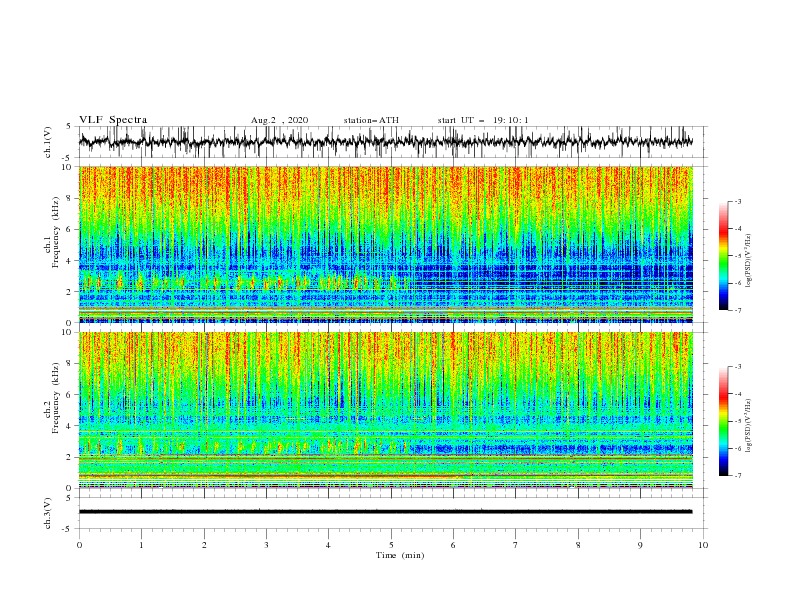The height and width of the screenshot is (612, 792).
Task: Click the ch.1 spectrogram color bar
Action: point(723,256)
